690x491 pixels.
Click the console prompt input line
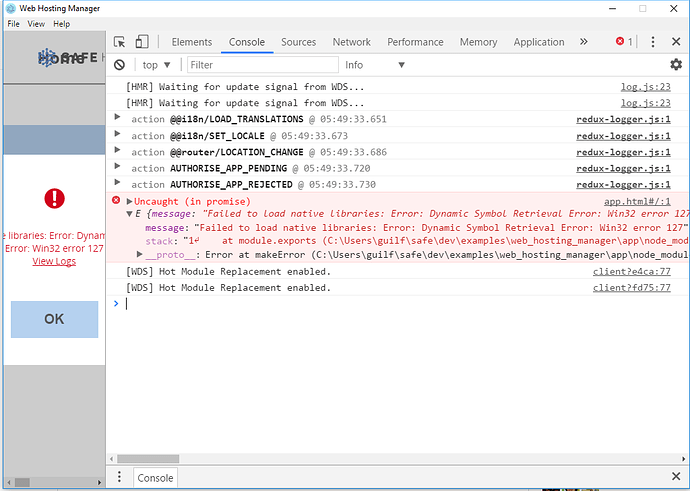[x=396, y=304]
